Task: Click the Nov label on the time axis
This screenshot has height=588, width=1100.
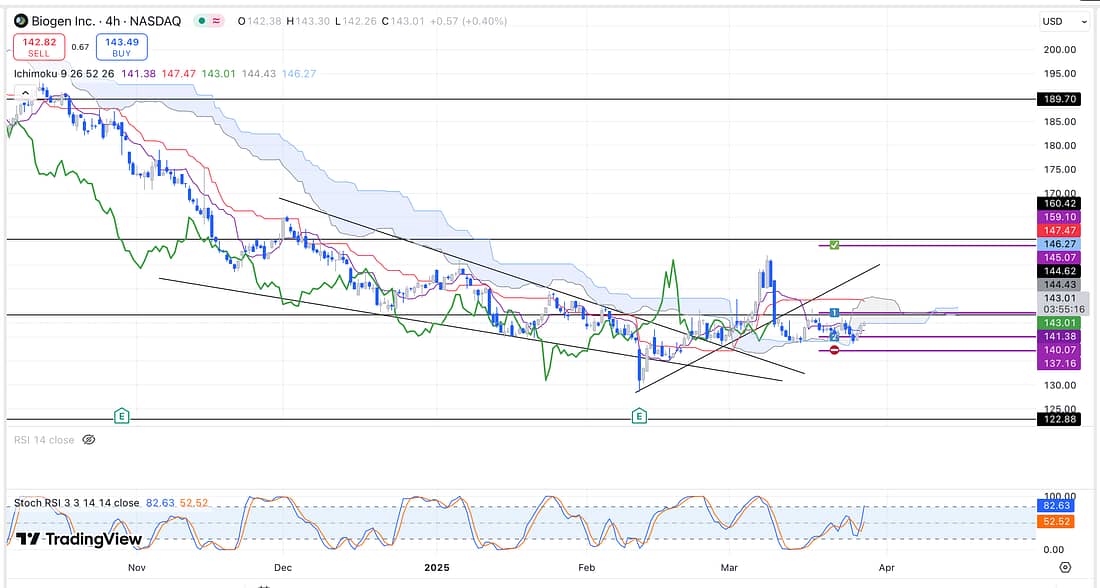Action: 137,567
